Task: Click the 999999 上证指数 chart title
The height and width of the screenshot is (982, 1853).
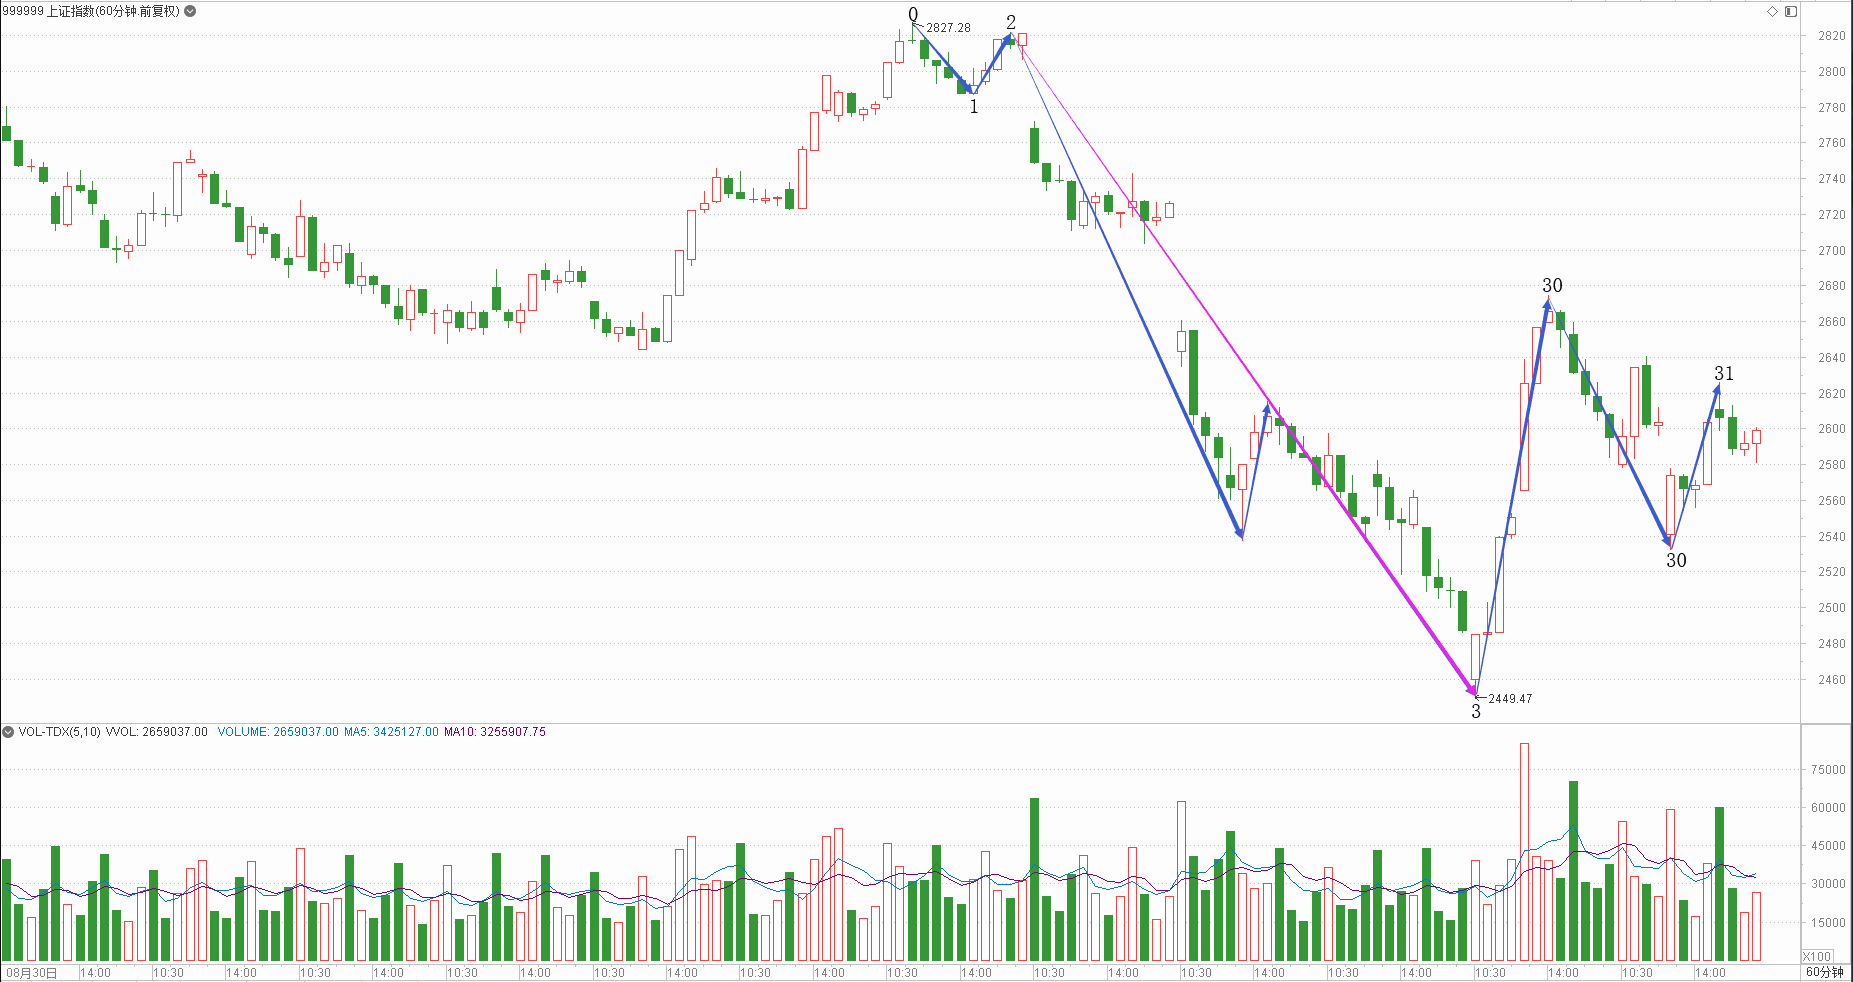Action: click(x=90, y=11)
